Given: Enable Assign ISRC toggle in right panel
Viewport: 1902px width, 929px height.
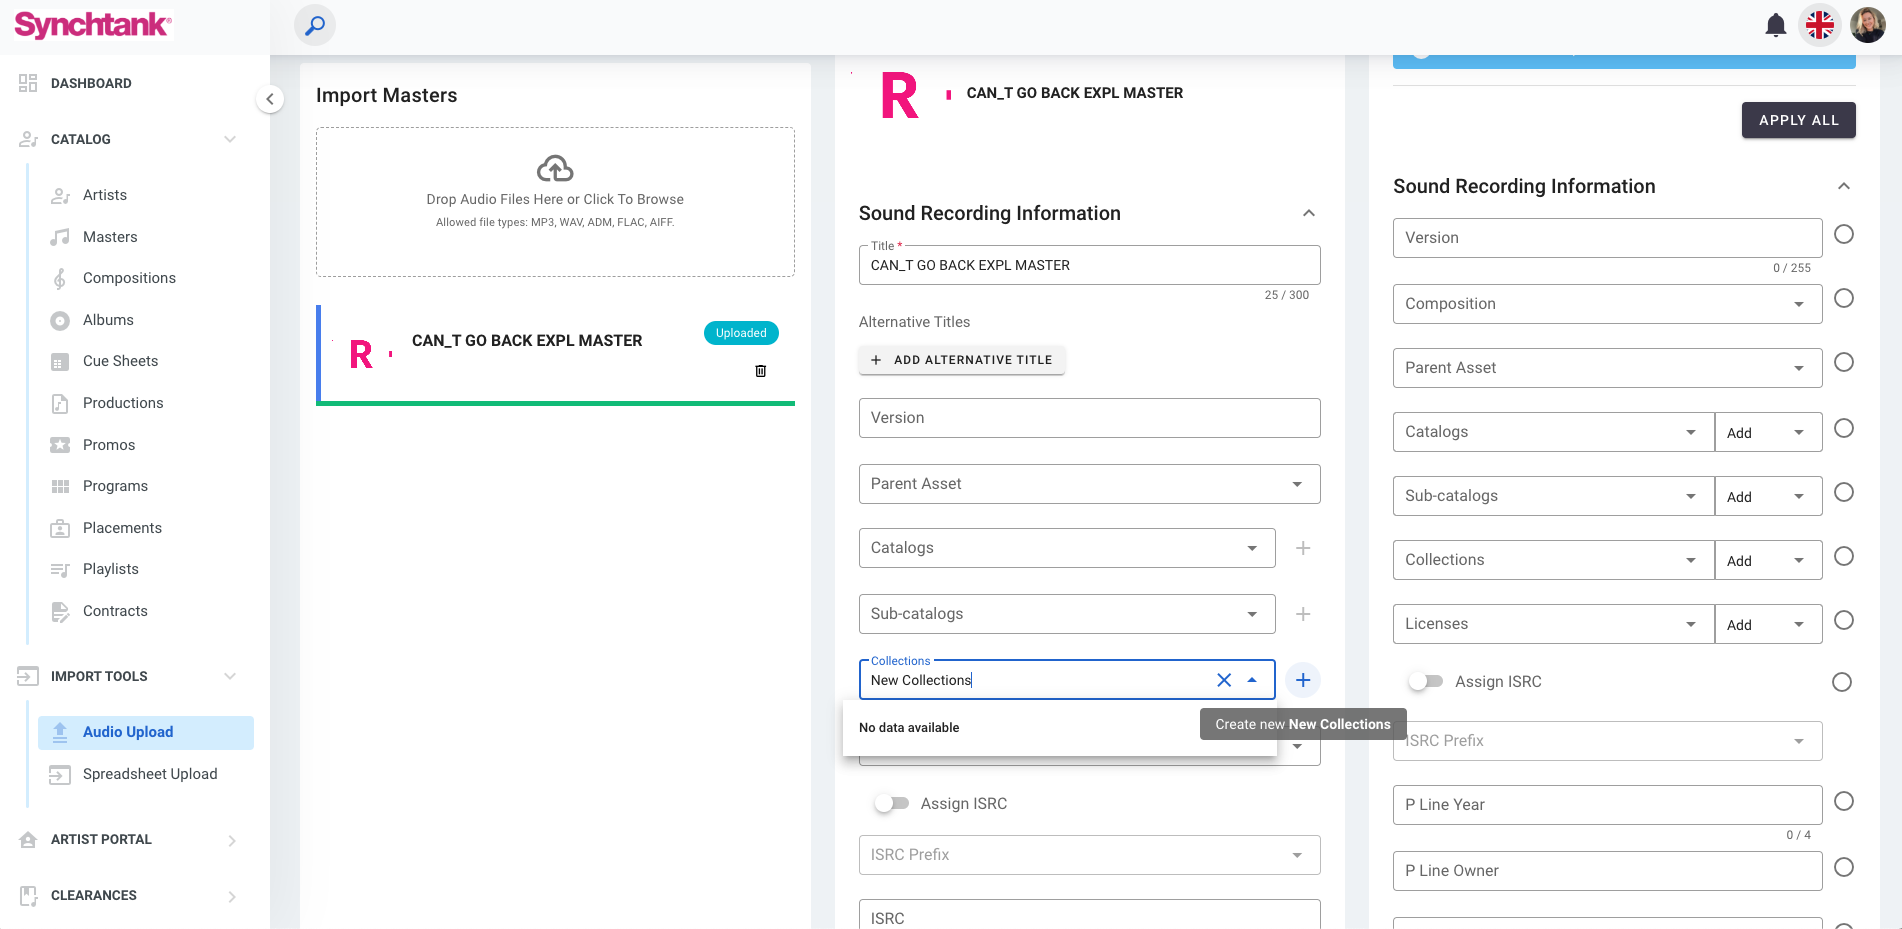Looking at the screenshot, I should (1425, 682).
